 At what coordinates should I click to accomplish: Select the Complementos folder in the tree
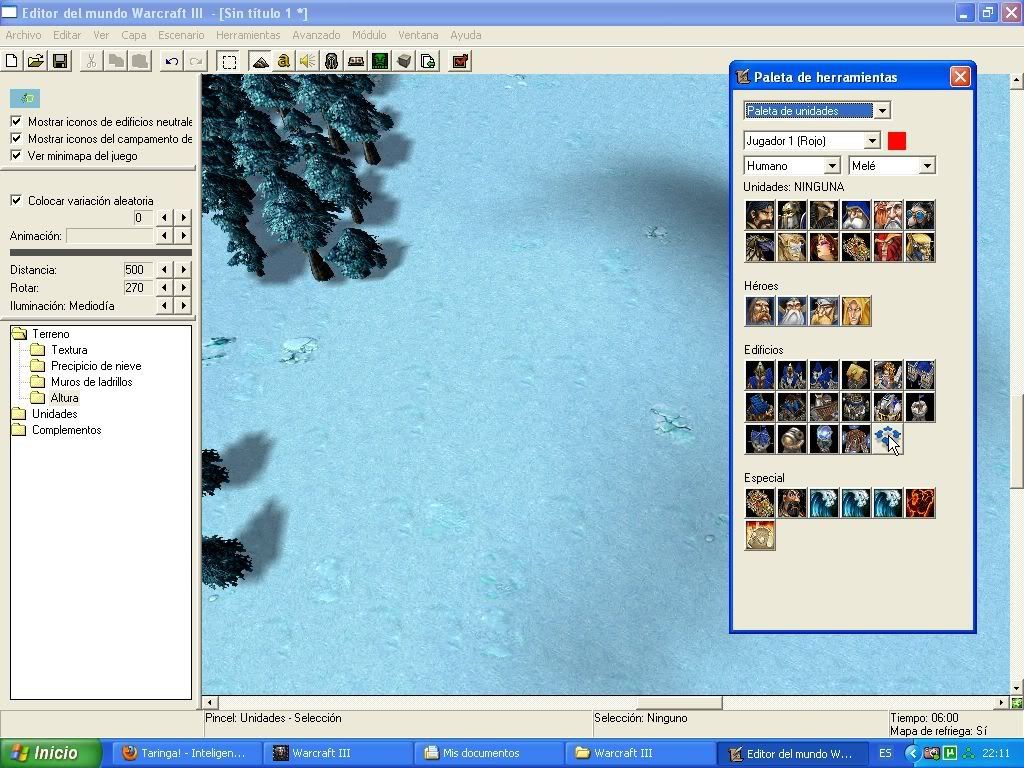(x=67, y=430)
